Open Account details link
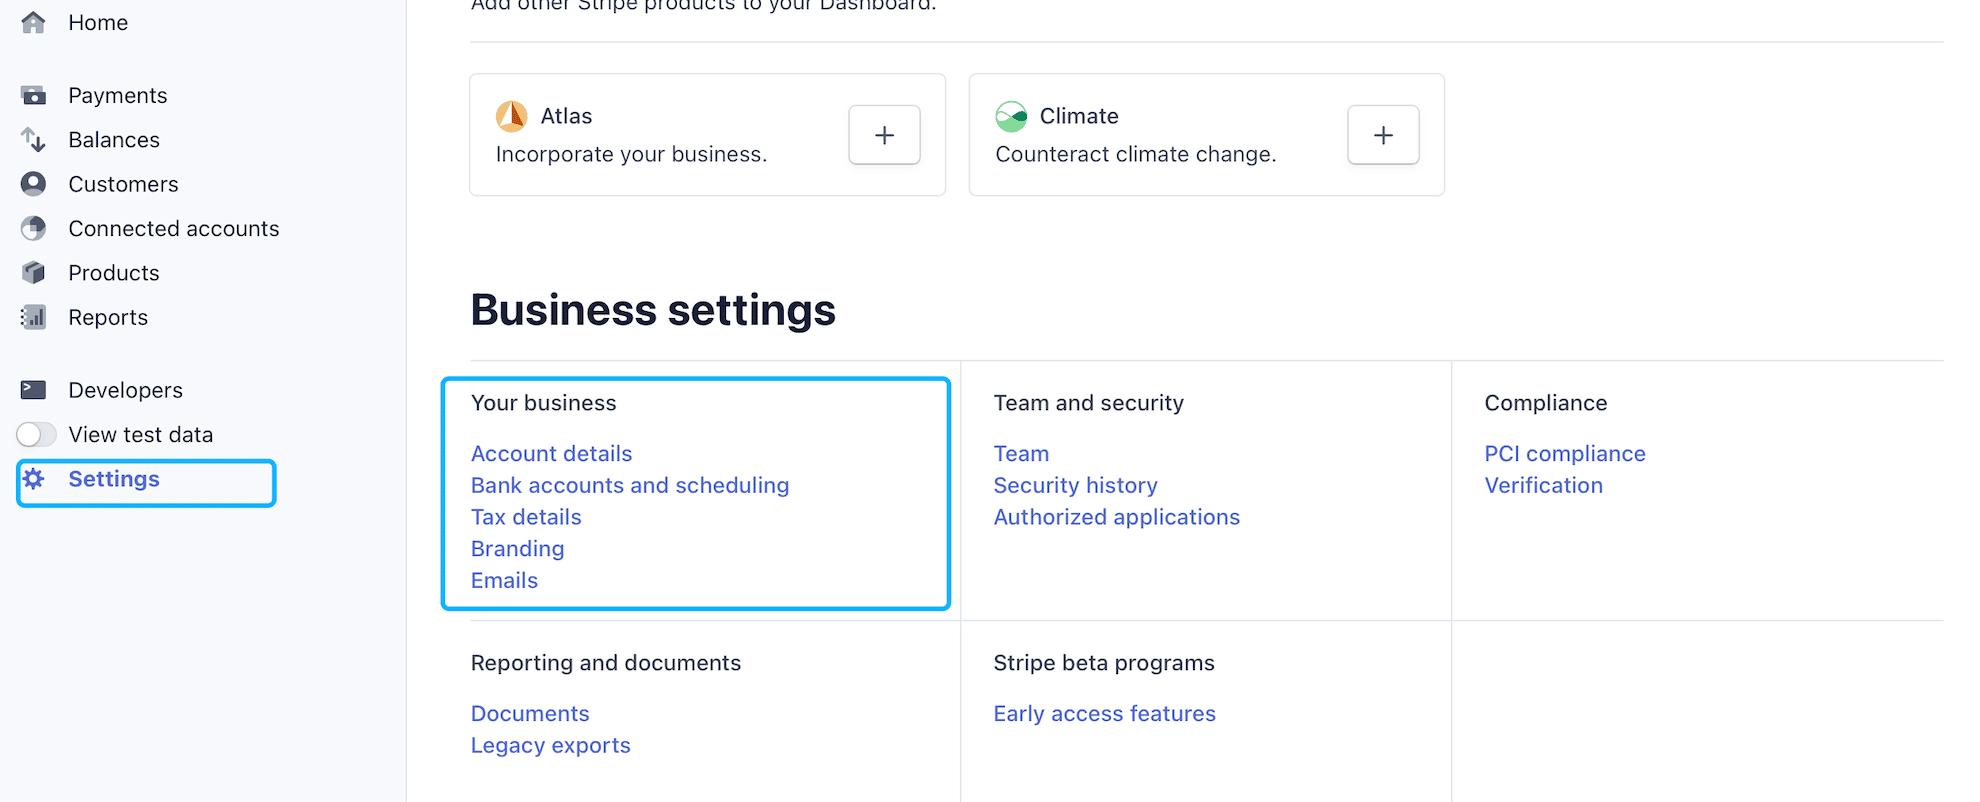Screen dimensions: 1980x802 (551, 454)
